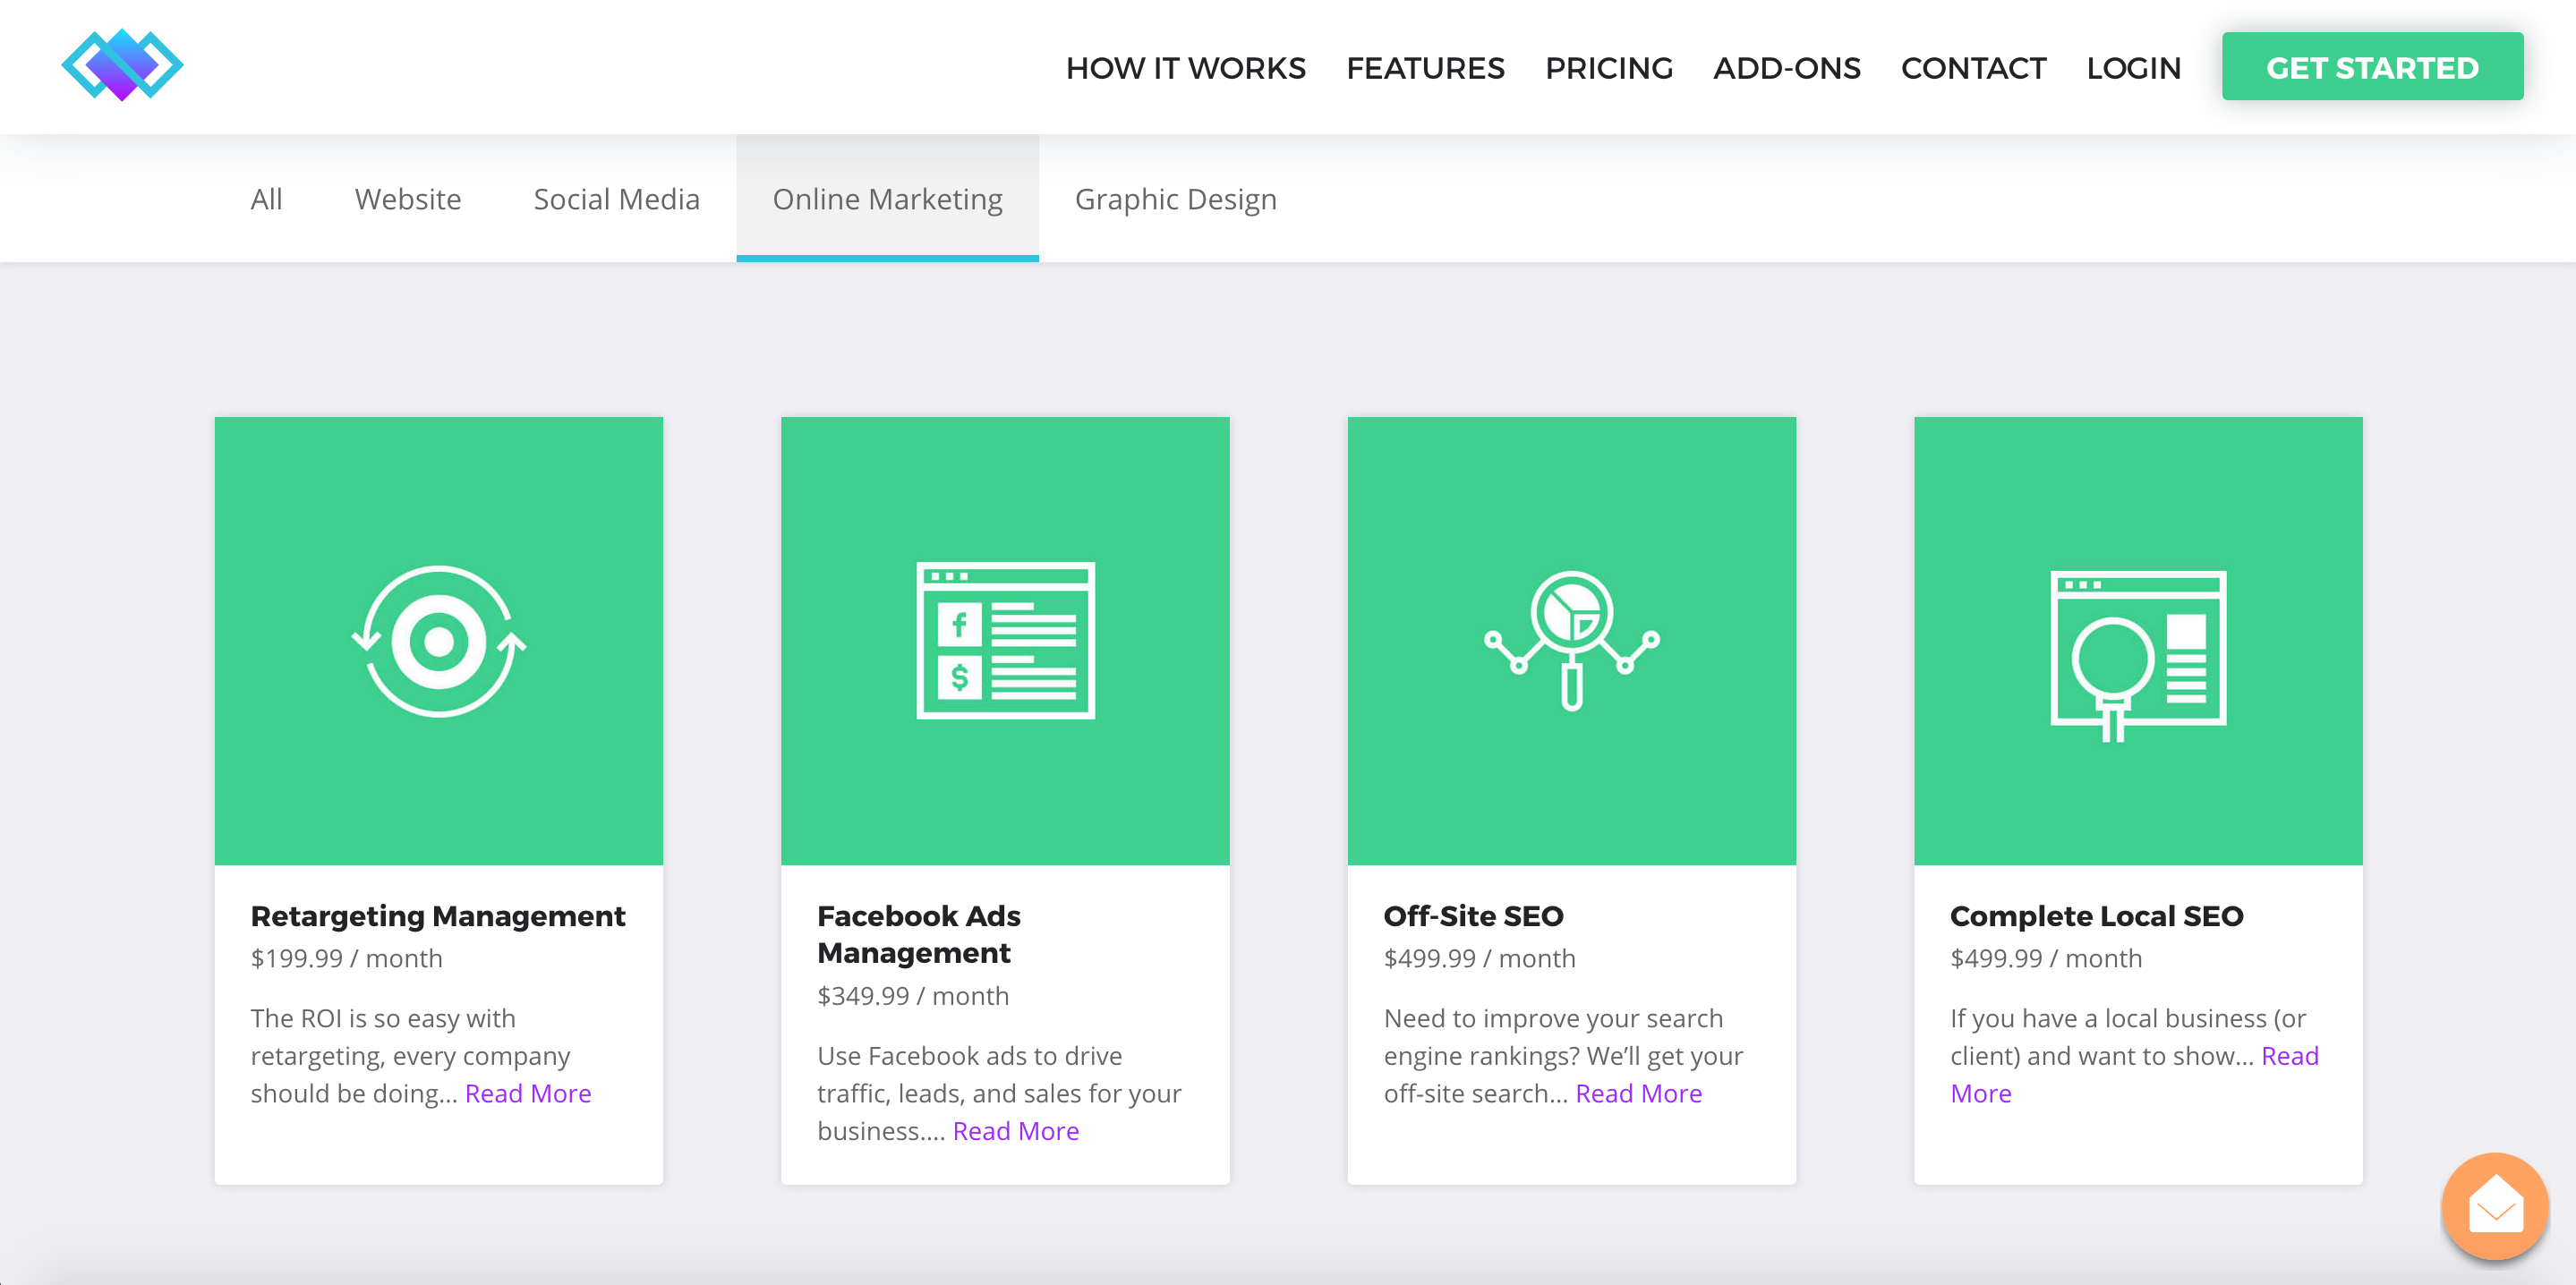Open the Features page
Screen dimensions: 2576x1285
[x=1426, y=68]
